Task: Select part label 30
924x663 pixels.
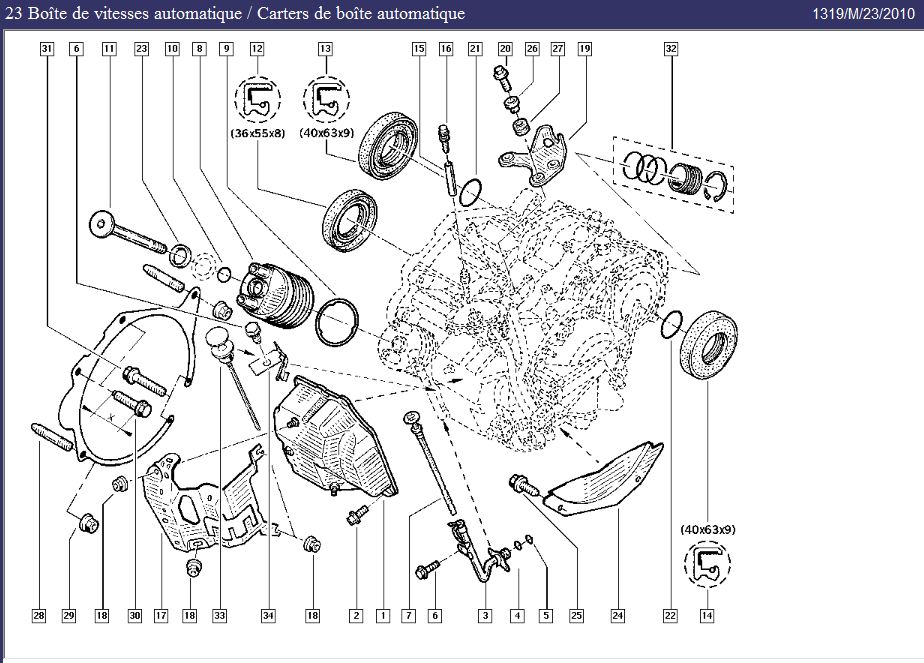Action: 135,616
